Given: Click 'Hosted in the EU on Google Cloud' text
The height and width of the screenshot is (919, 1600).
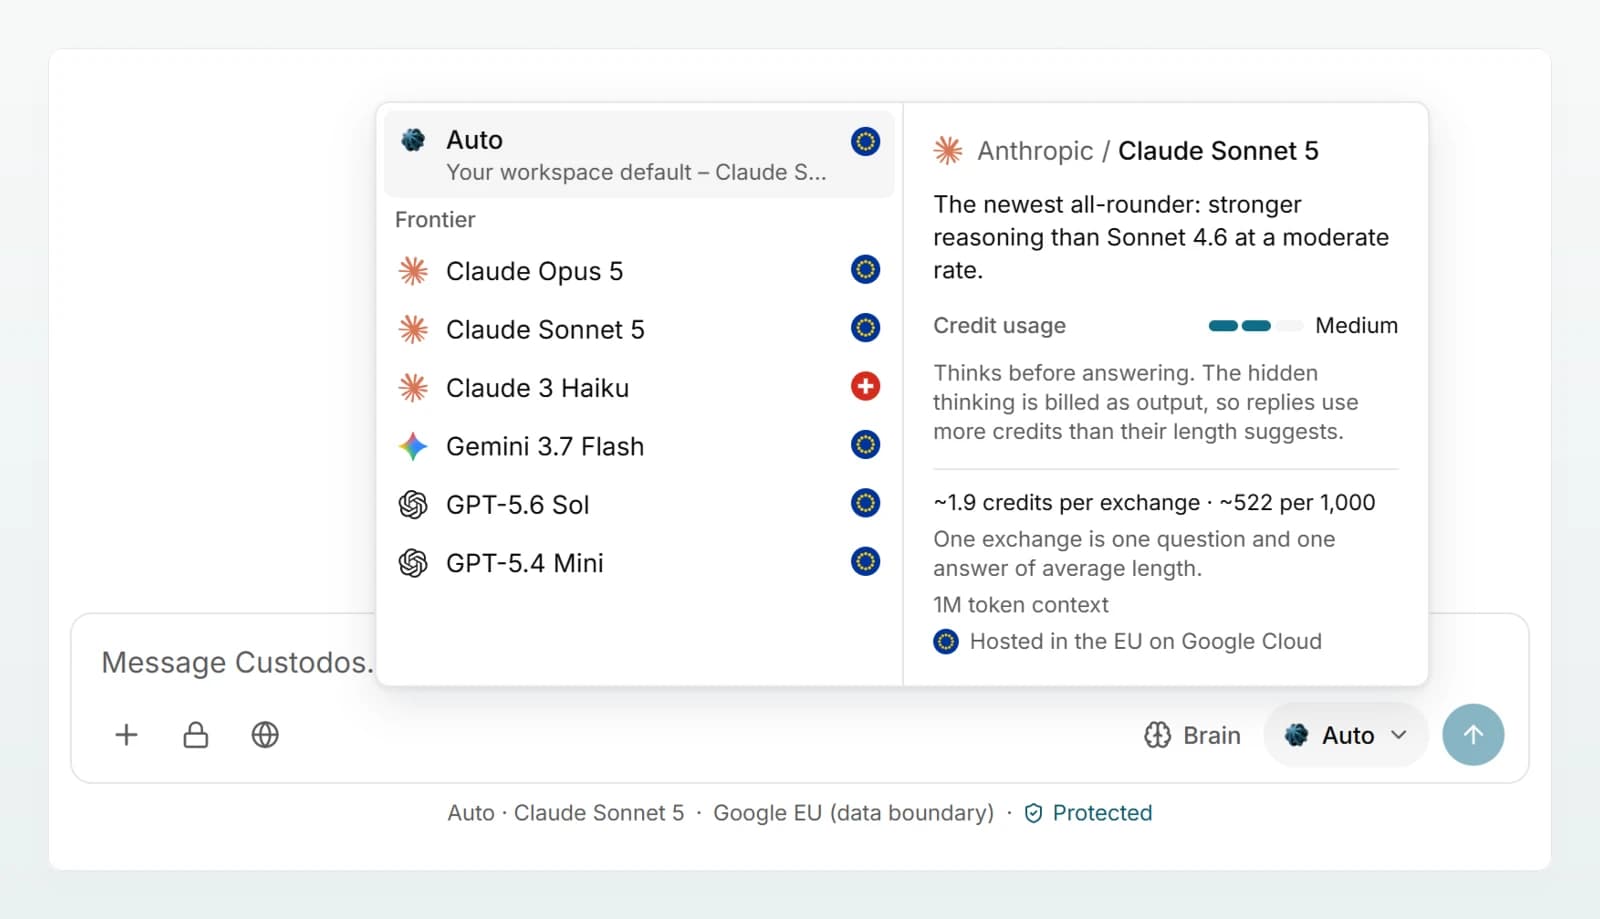Looking at the screenshot, I should click(x=1146, y=642).
